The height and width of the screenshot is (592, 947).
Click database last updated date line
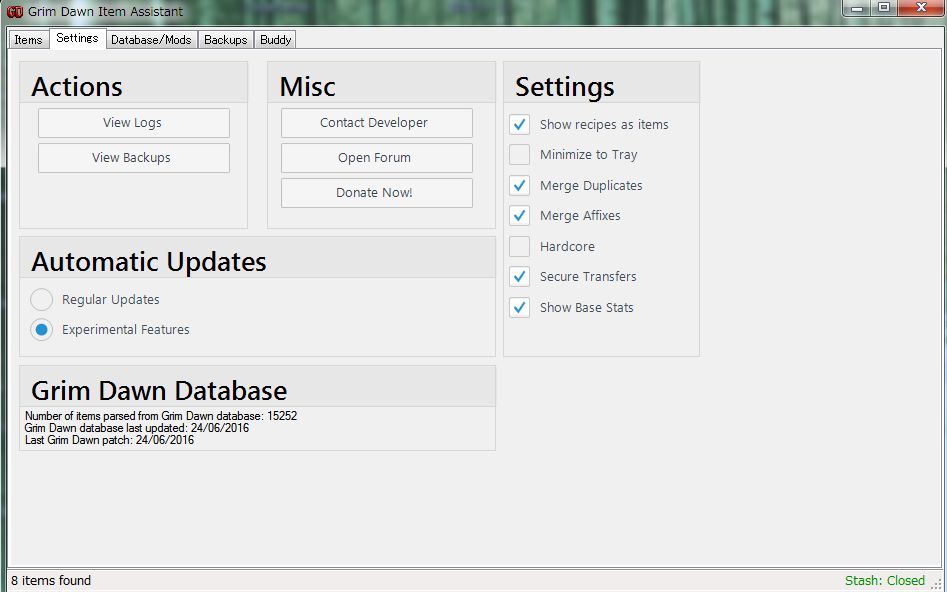(x=136, y=428)
